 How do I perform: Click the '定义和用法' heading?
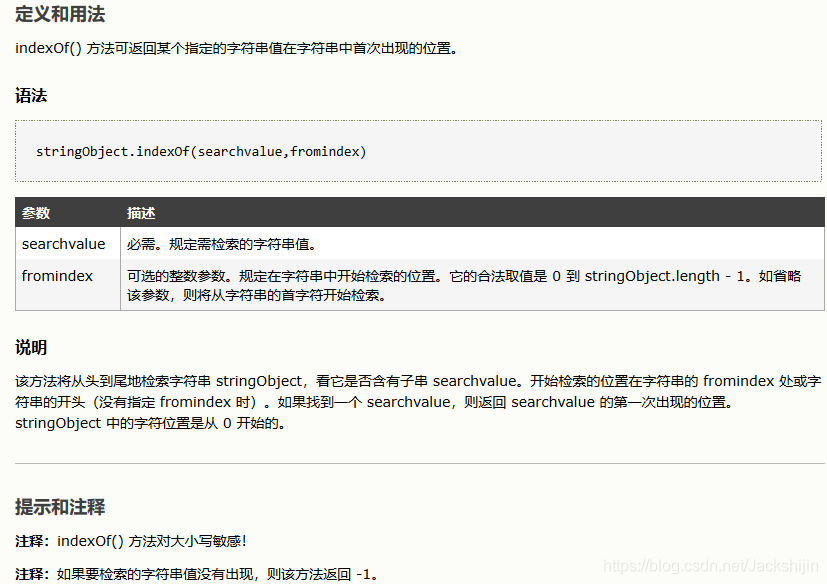[60, 14]
